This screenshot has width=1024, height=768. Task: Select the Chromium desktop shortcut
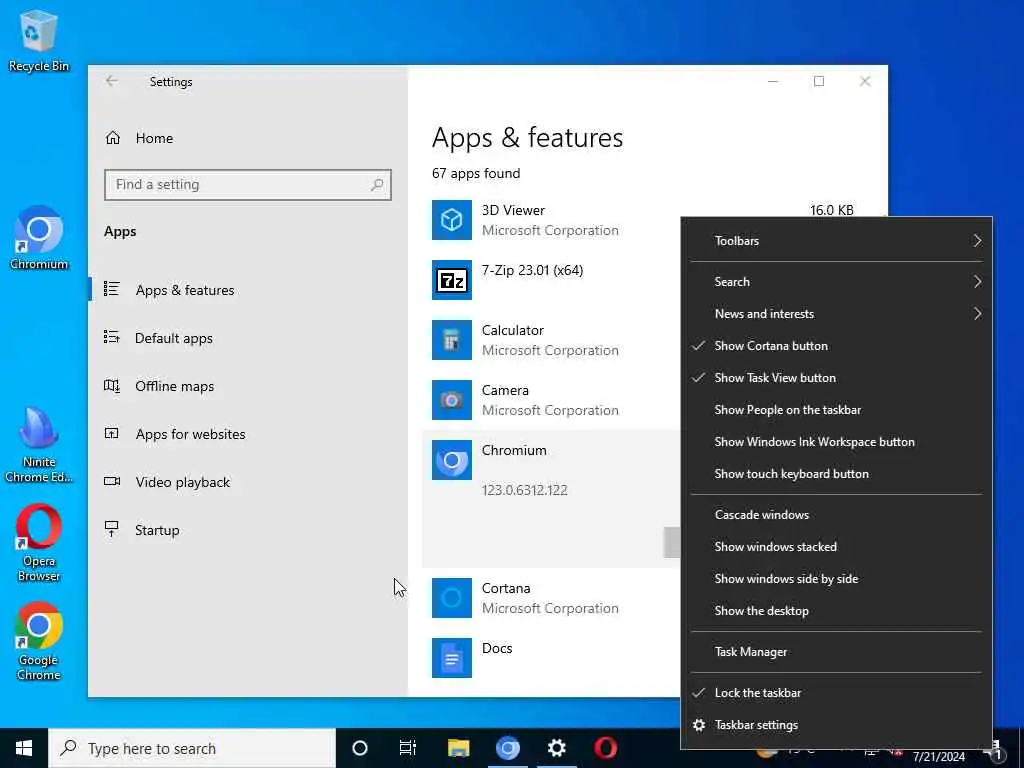39,238
